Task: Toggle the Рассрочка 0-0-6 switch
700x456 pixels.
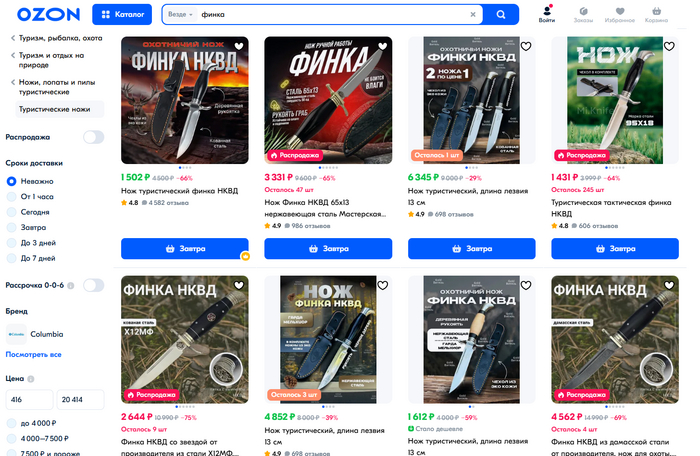Action: pyautogui.click(x=93, y=285)
